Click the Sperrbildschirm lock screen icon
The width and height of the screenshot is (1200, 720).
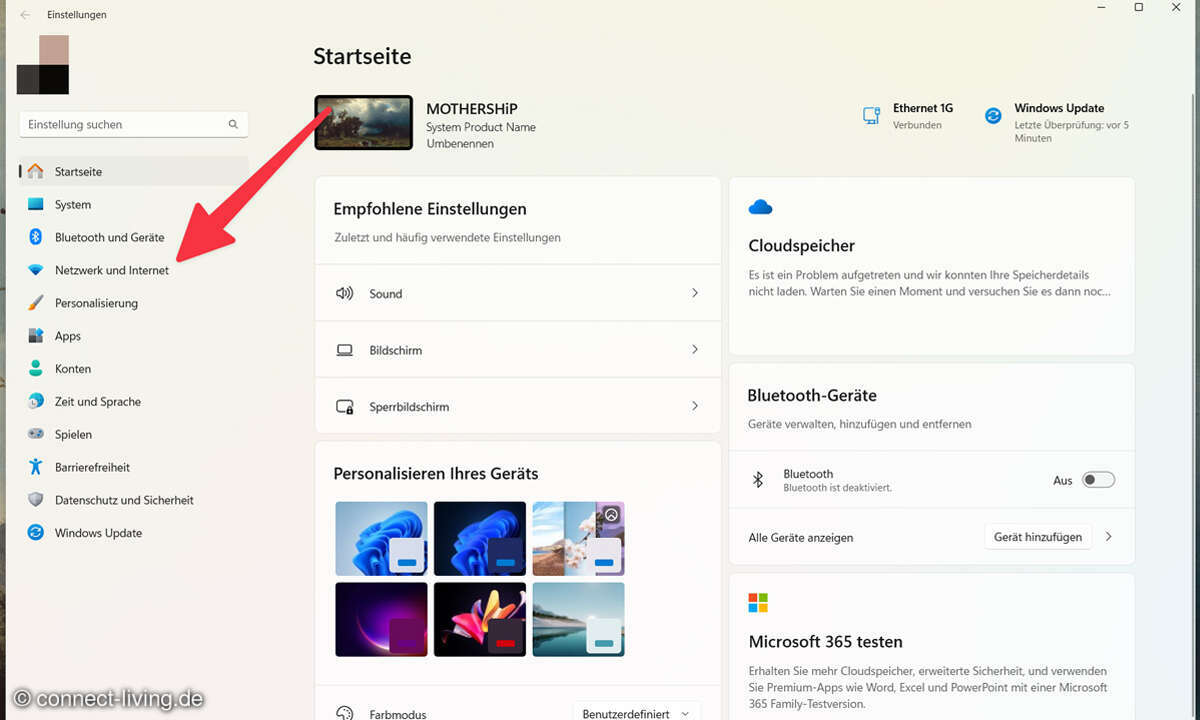pos(345,407)
